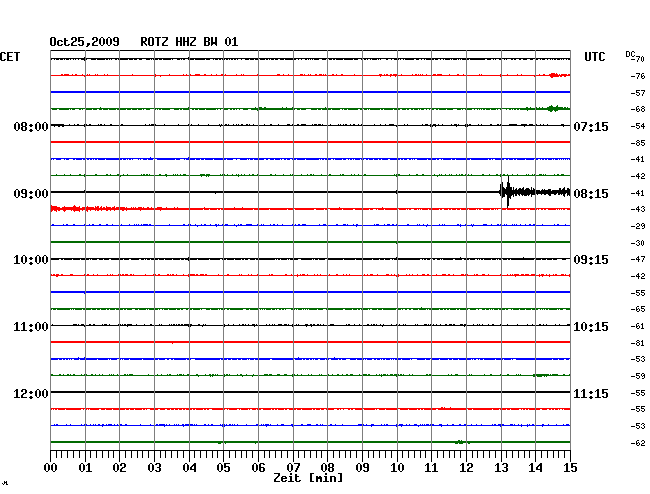Click minute 11 on the time axis
Viewport: 650px width, 494px height.
point(431,468)
